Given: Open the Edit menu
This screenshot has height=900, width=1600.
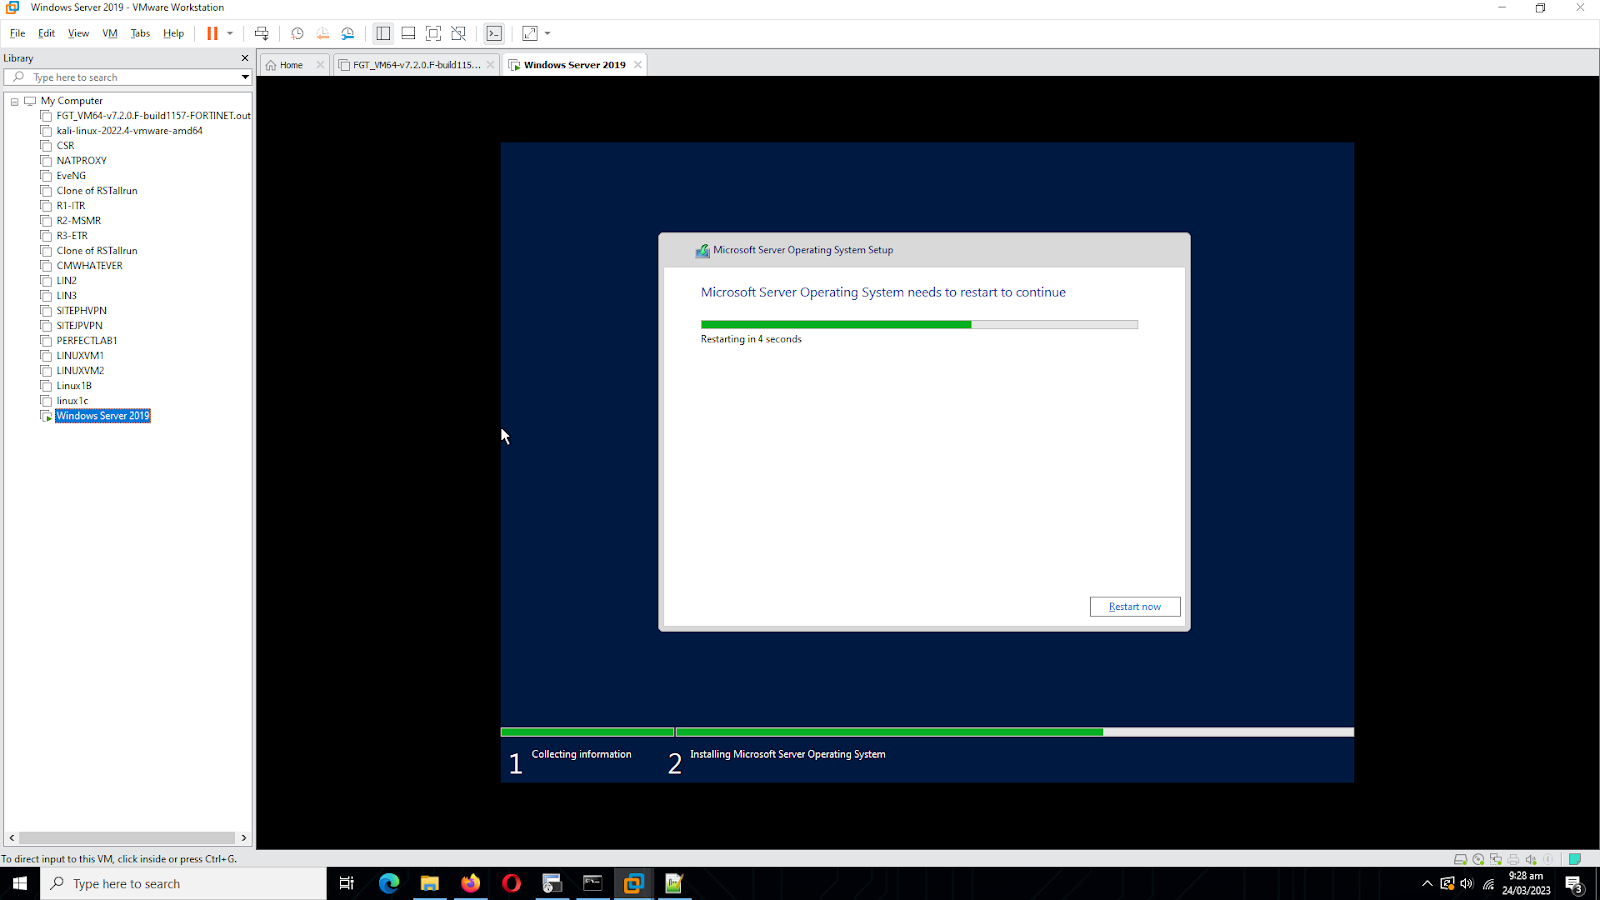Looking at the screenshot, I should [47, 33].
